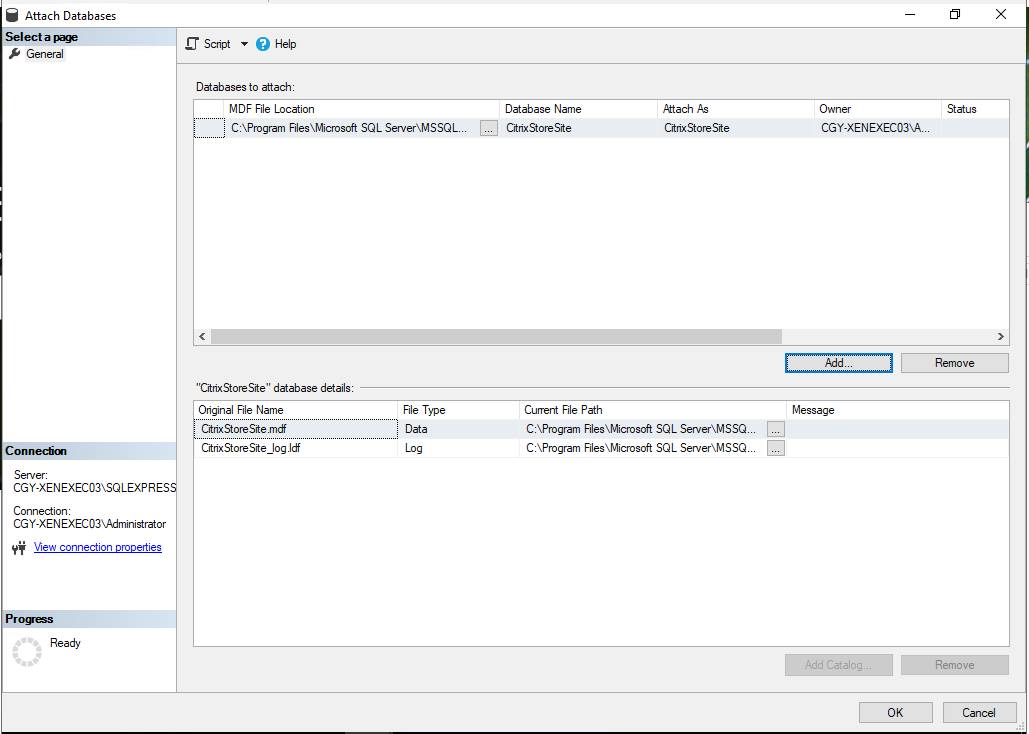
Task: Open View connection properties link
Action: [x=97, y=547]
